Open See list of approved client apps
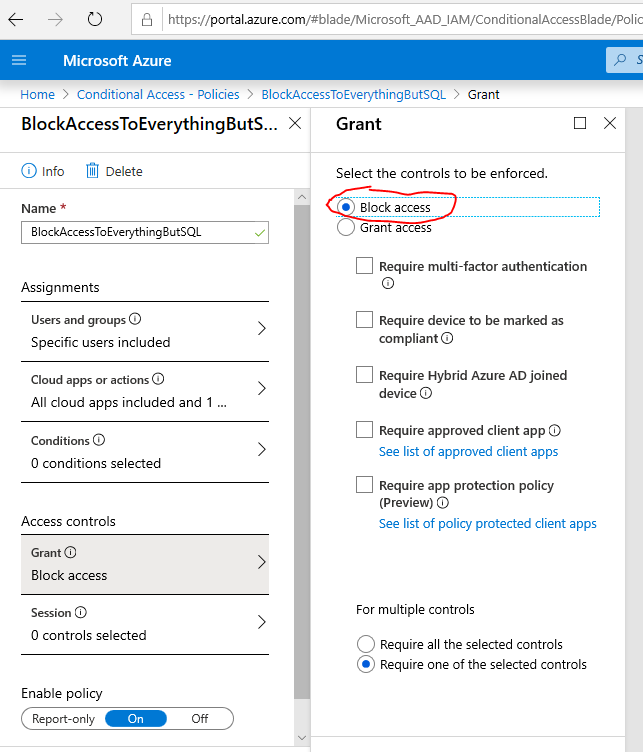 (x=468, y=451)
